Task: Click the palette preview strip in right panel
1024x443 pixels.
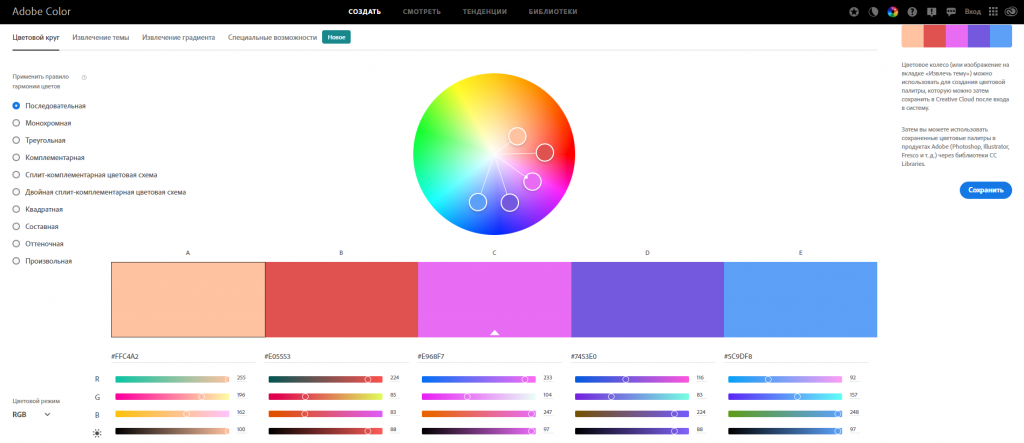Action: [957, 36]
